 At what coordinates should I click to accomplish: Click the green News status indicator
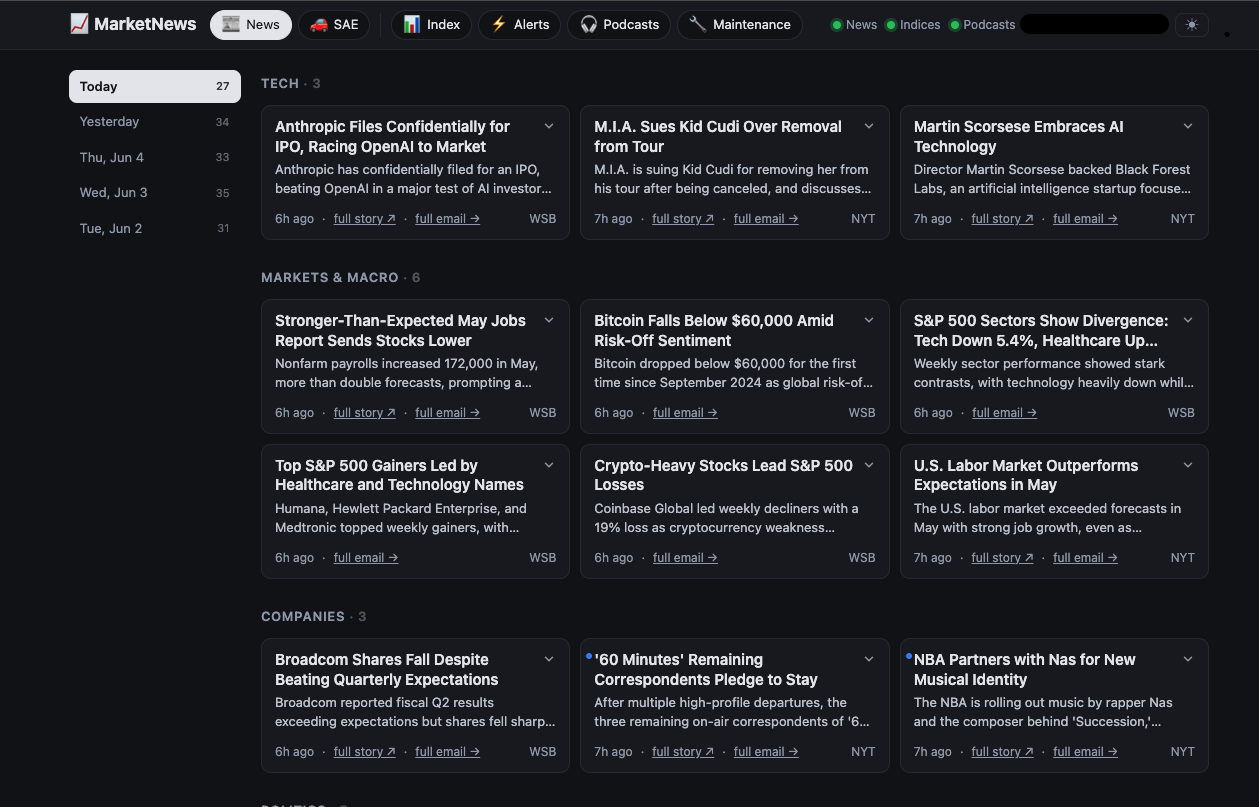click(x=837, y=25)
